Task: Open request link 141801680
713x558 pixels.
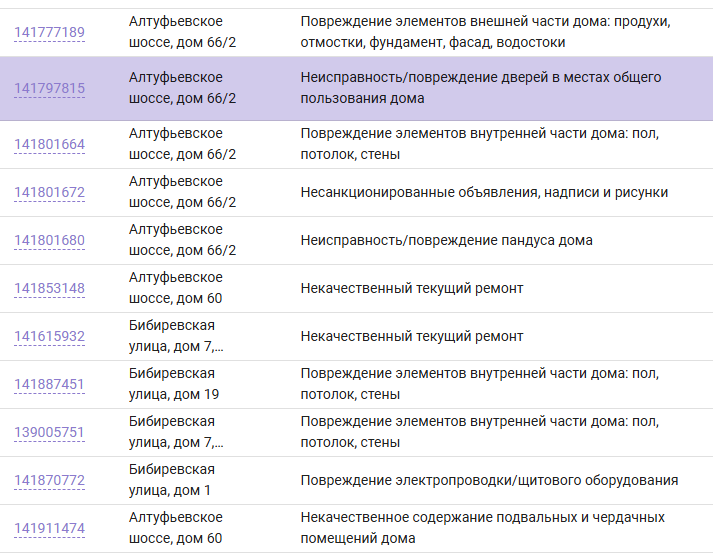Action: point(50,240)
